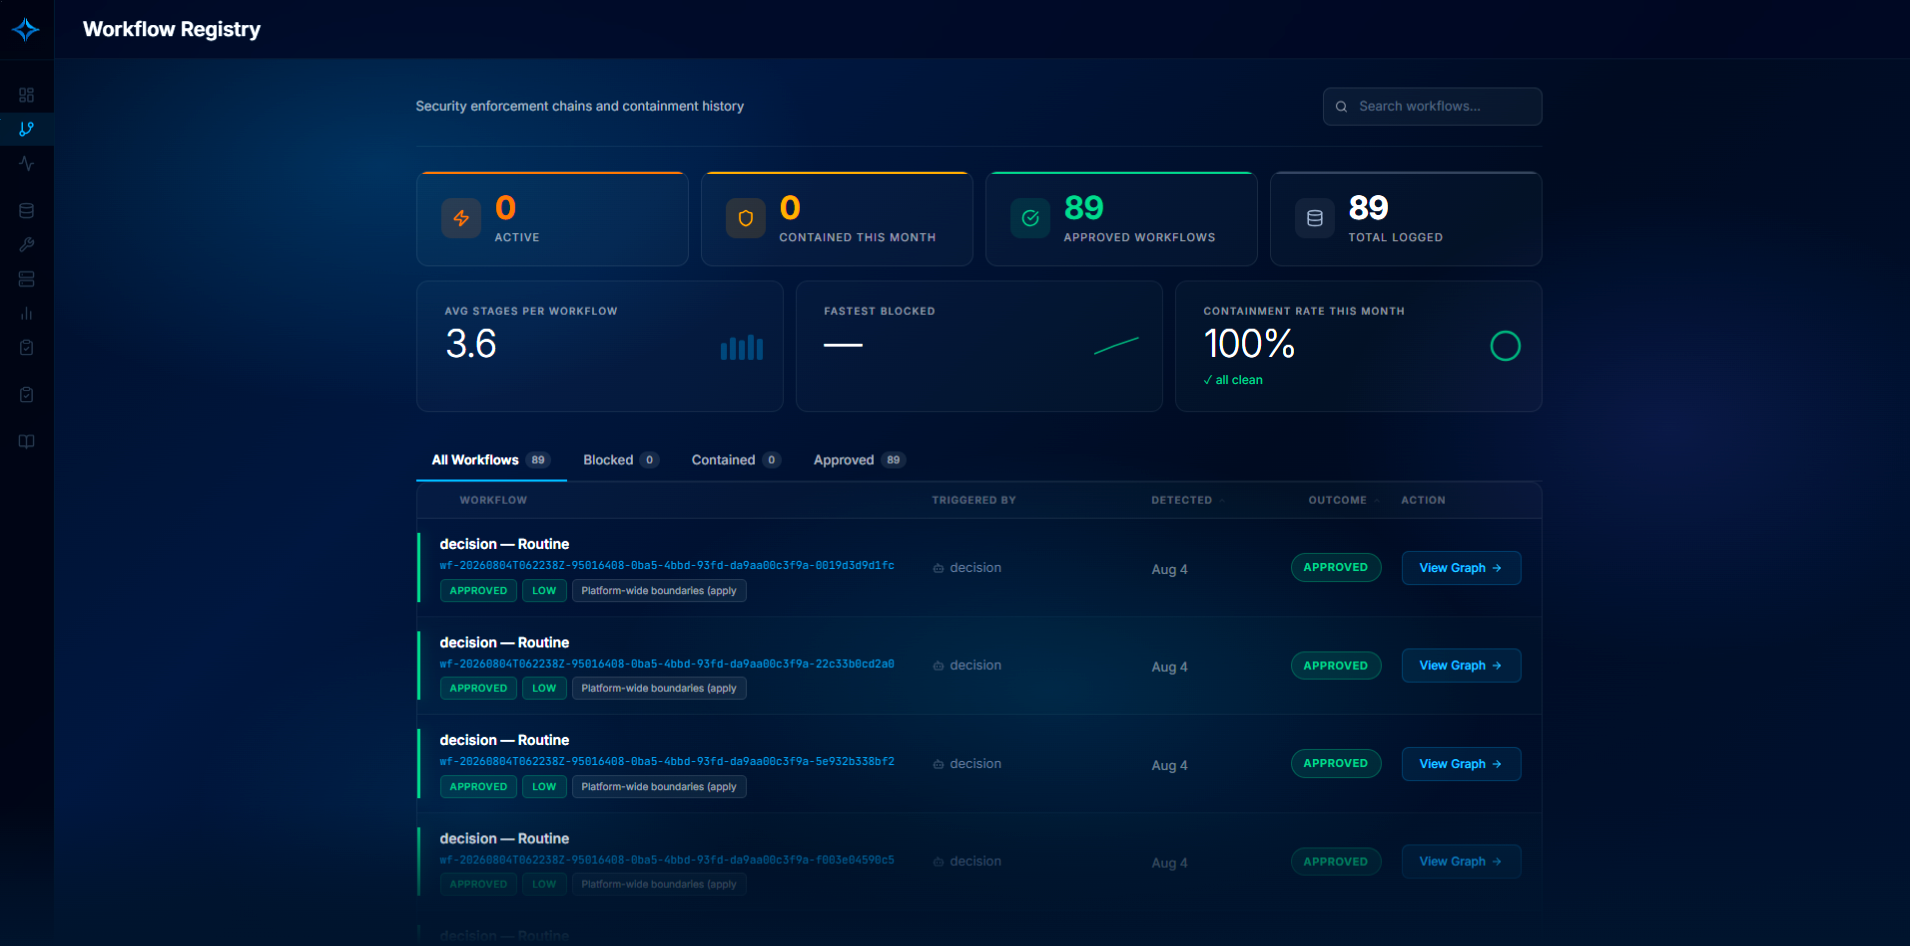Switch to the Blocked tab

point(621,460)
